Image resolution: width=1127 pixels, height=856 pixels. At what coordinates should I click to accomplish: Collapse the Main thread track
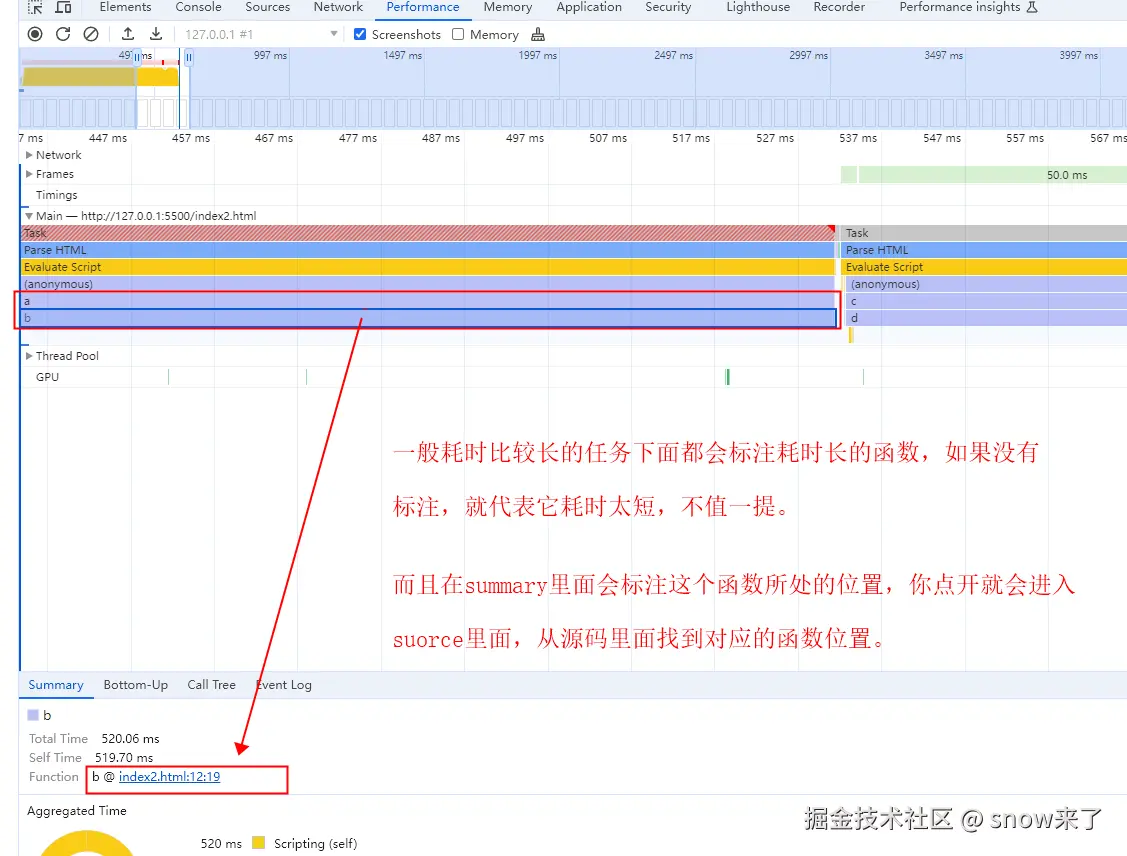coord(29,216)
